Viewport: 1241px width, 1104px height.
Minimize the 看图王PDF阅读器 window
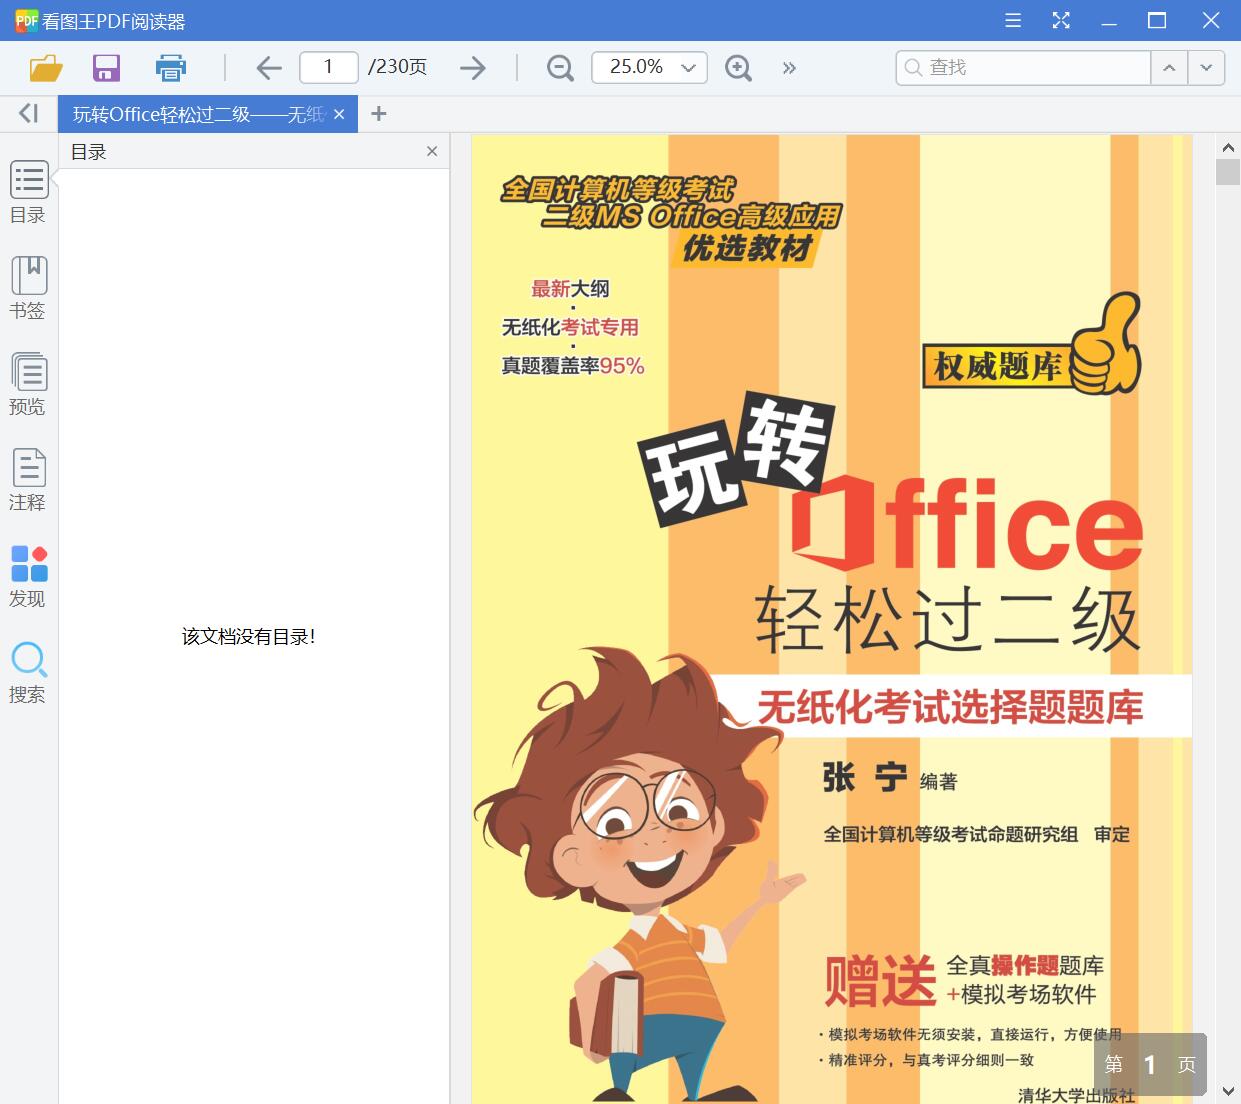[1109, 20]
